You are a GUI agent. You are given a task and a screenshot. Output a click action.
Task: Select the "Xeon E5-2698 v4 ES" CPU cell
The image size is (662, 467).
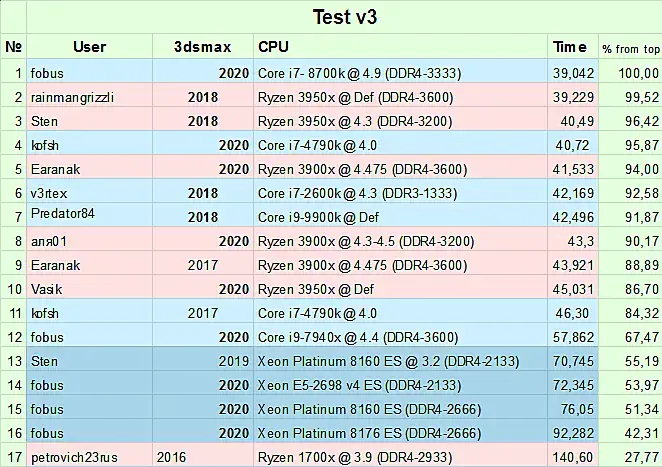(x=400, y=385)
